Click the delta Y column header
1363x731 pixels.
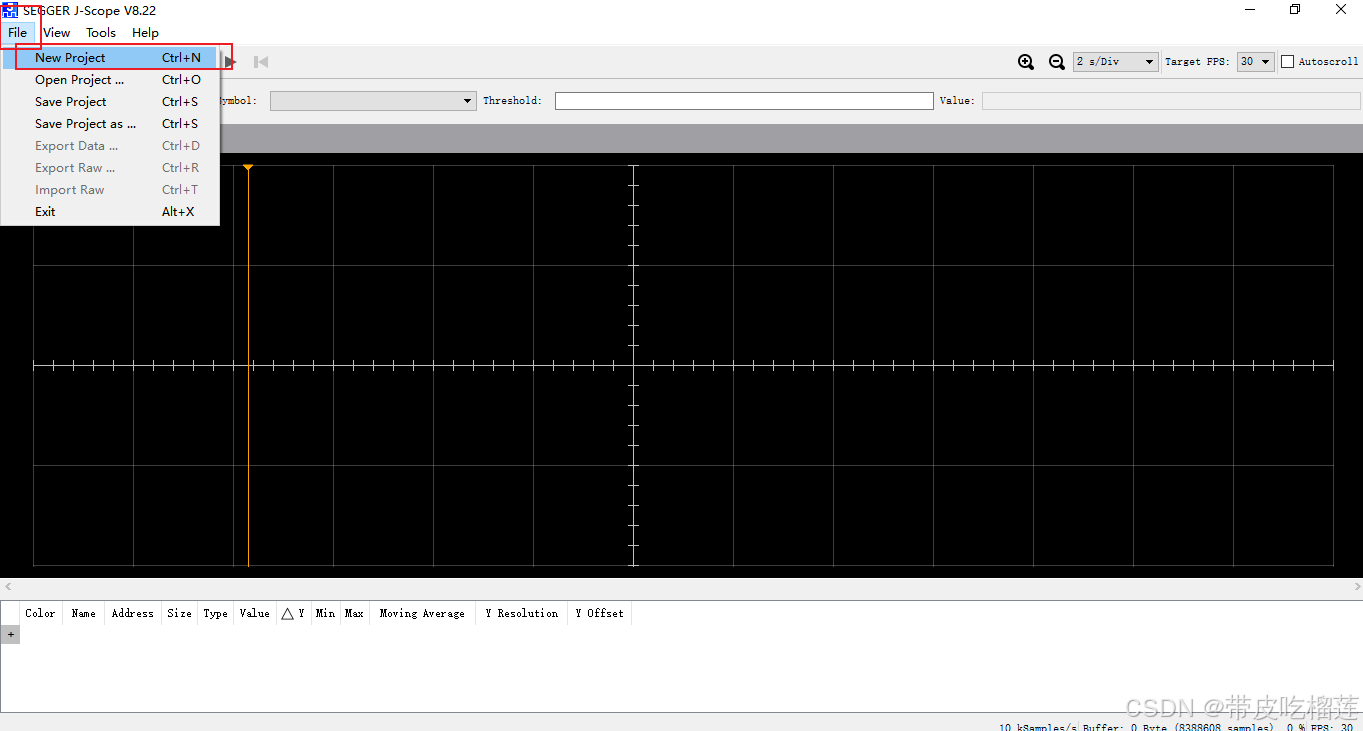(292, 614)
